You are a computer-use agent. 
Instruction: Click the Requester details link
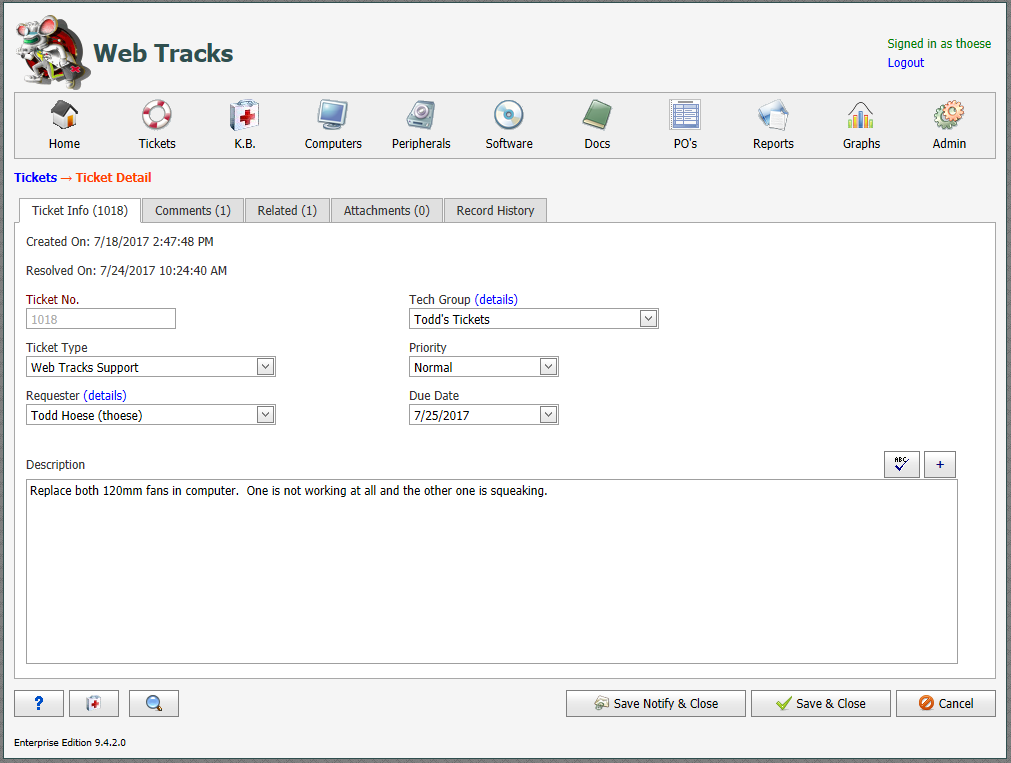tap(105, 395)
